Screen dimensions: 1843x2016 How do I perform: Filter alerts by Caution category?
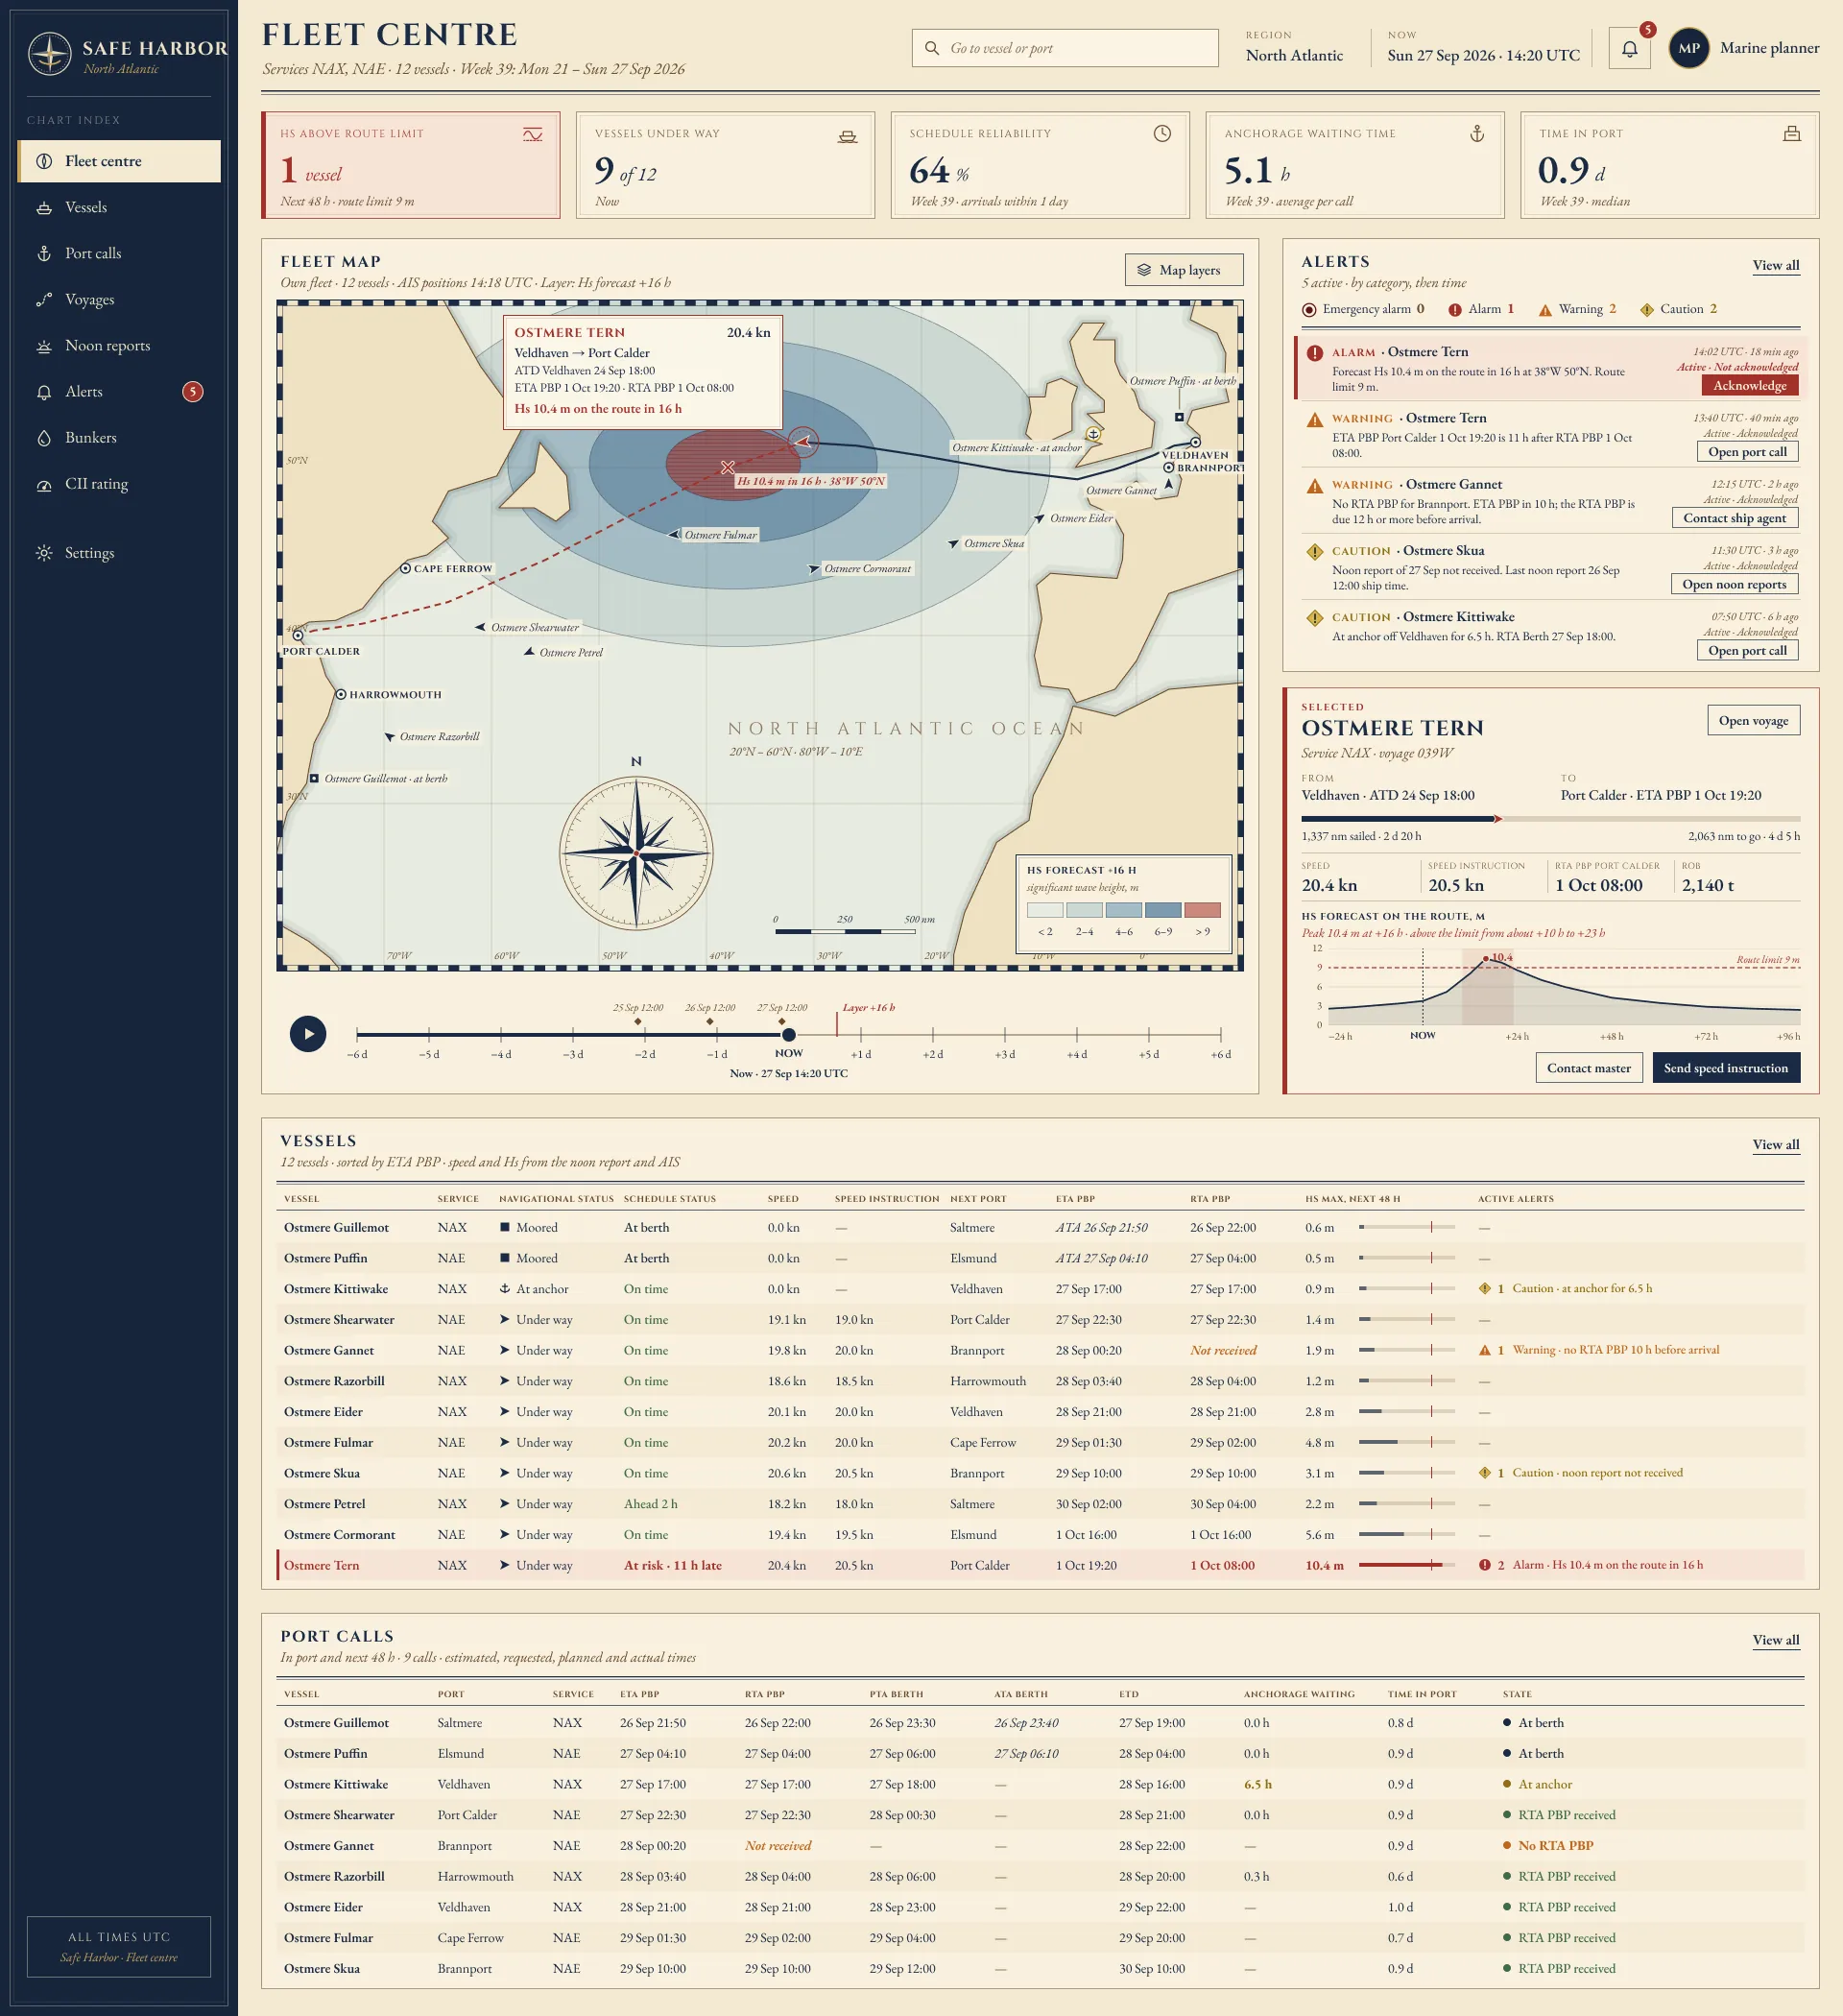pyautogui.click(x=1679, y=309)
